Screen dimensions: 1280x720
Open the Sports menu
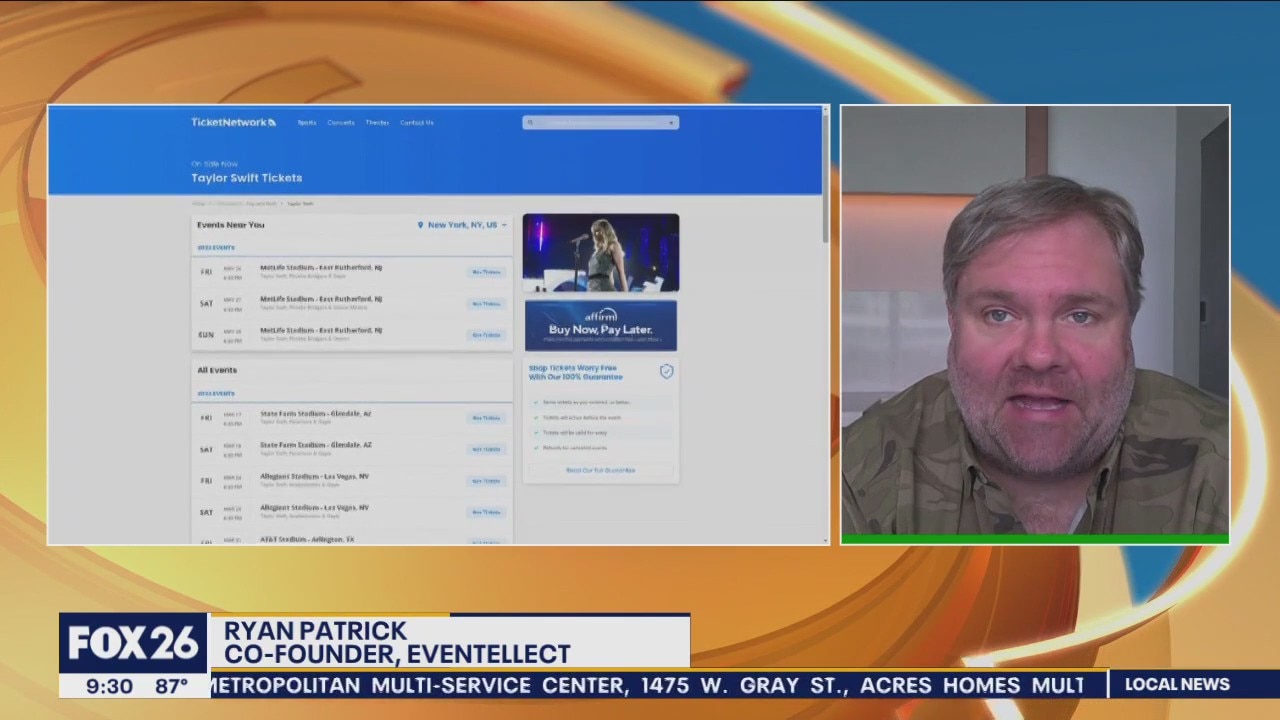[307, 123]
